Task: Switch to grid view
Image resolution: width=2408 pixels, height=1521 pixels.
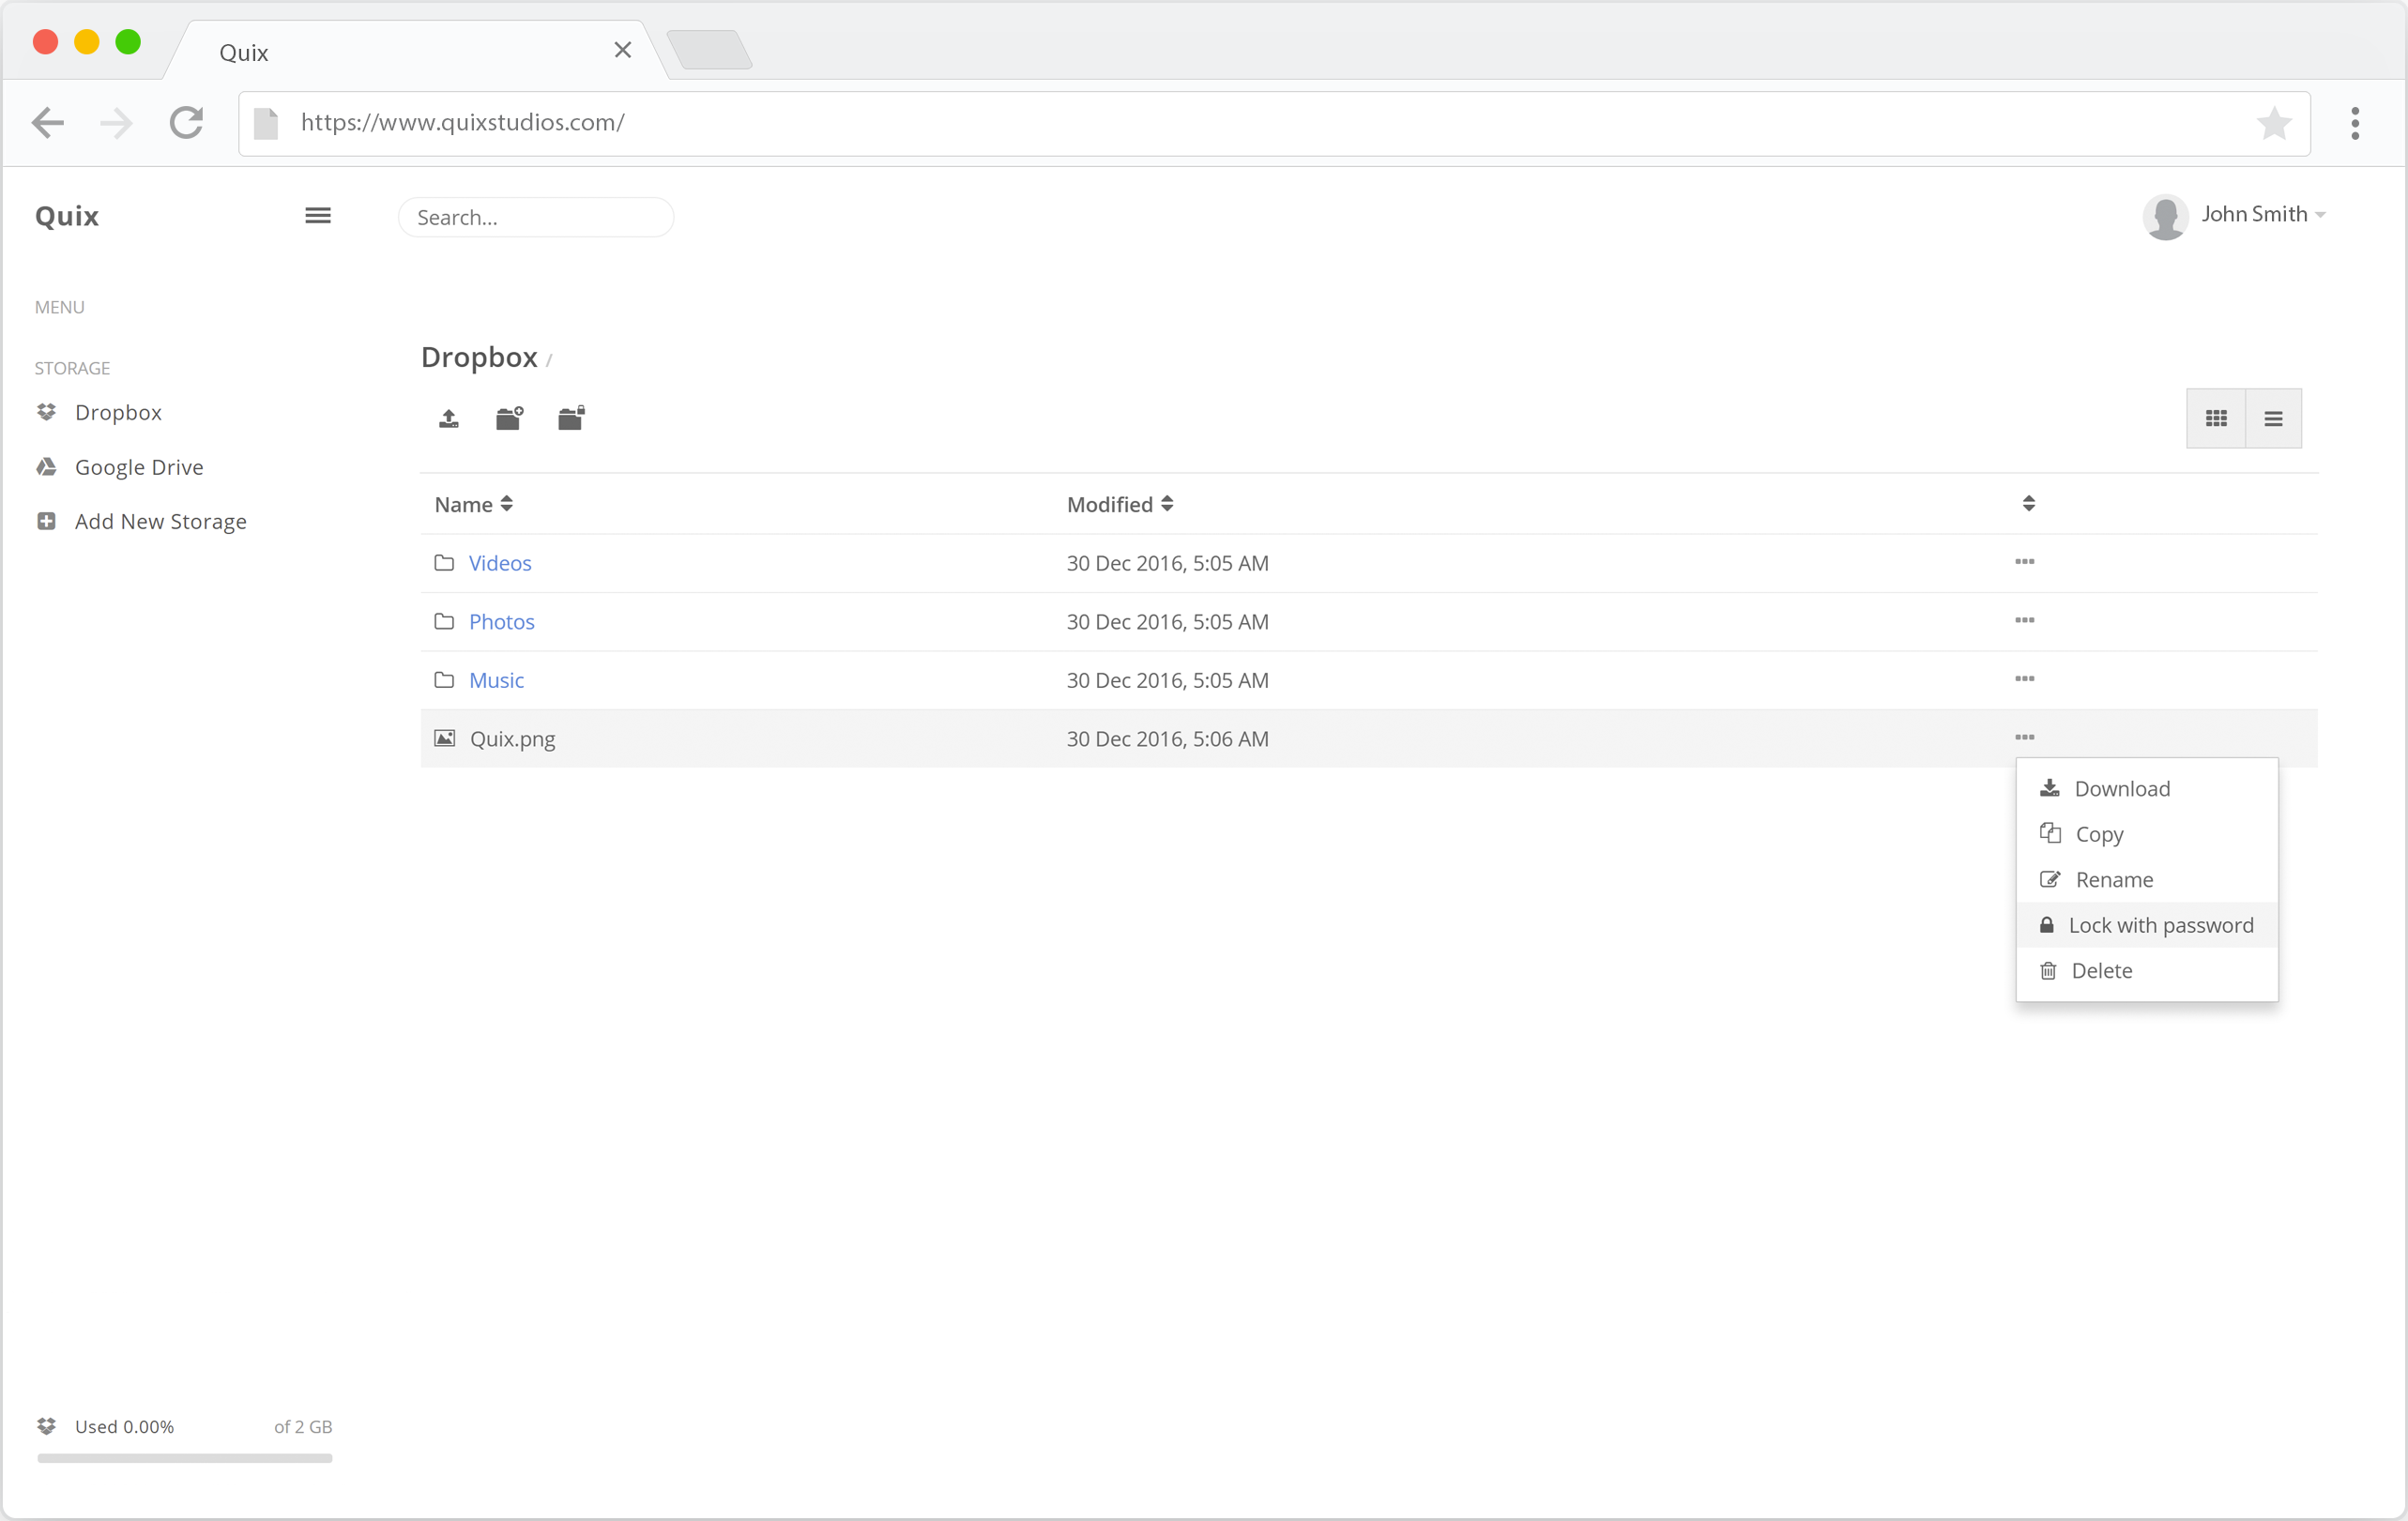Action: click(2215, 418)
